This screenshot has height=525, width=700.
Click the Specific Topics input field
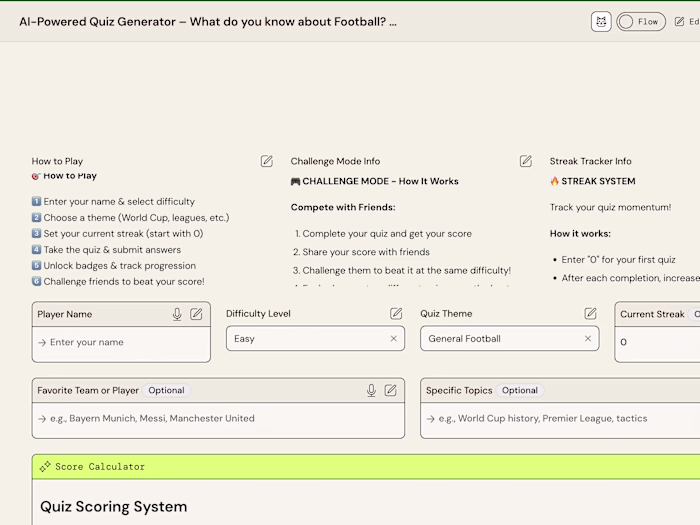point(560,419)
